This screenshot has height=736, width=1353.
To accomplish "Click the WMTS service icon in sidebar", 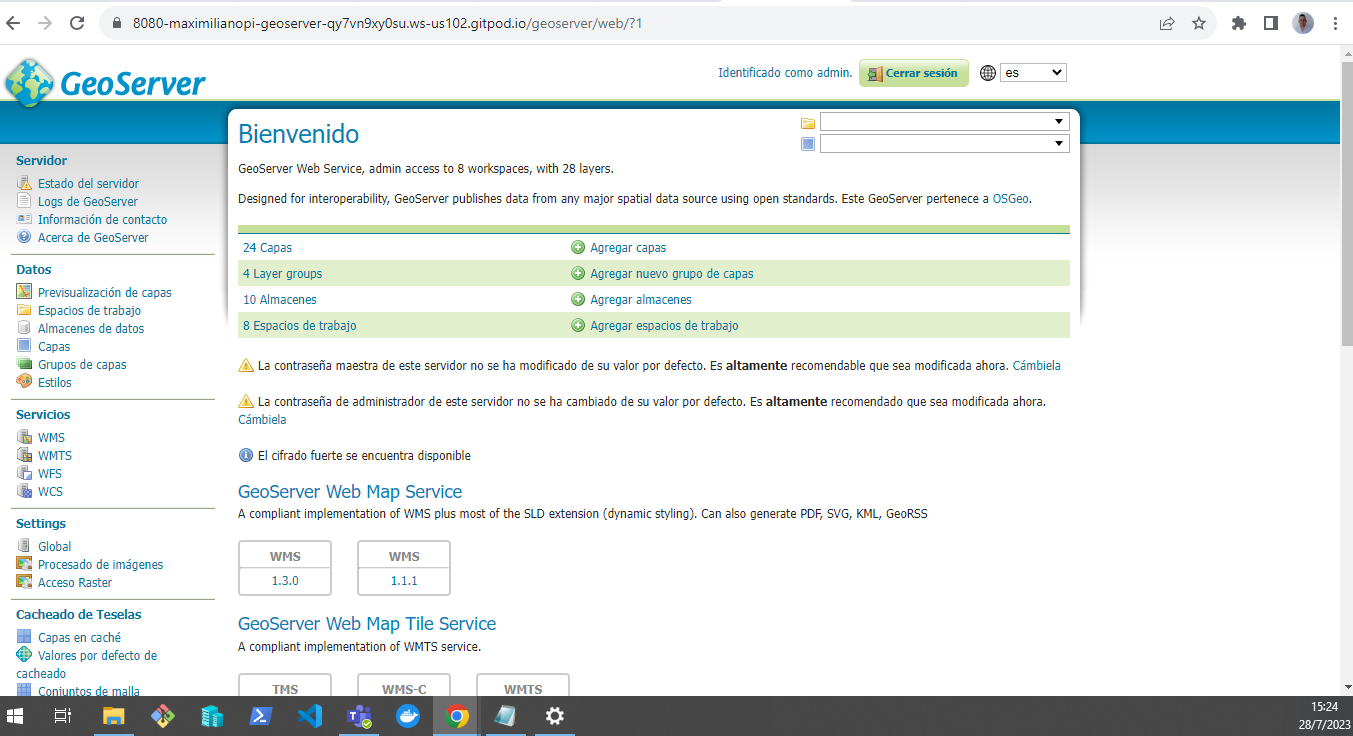I will click(x=24, y=455).
